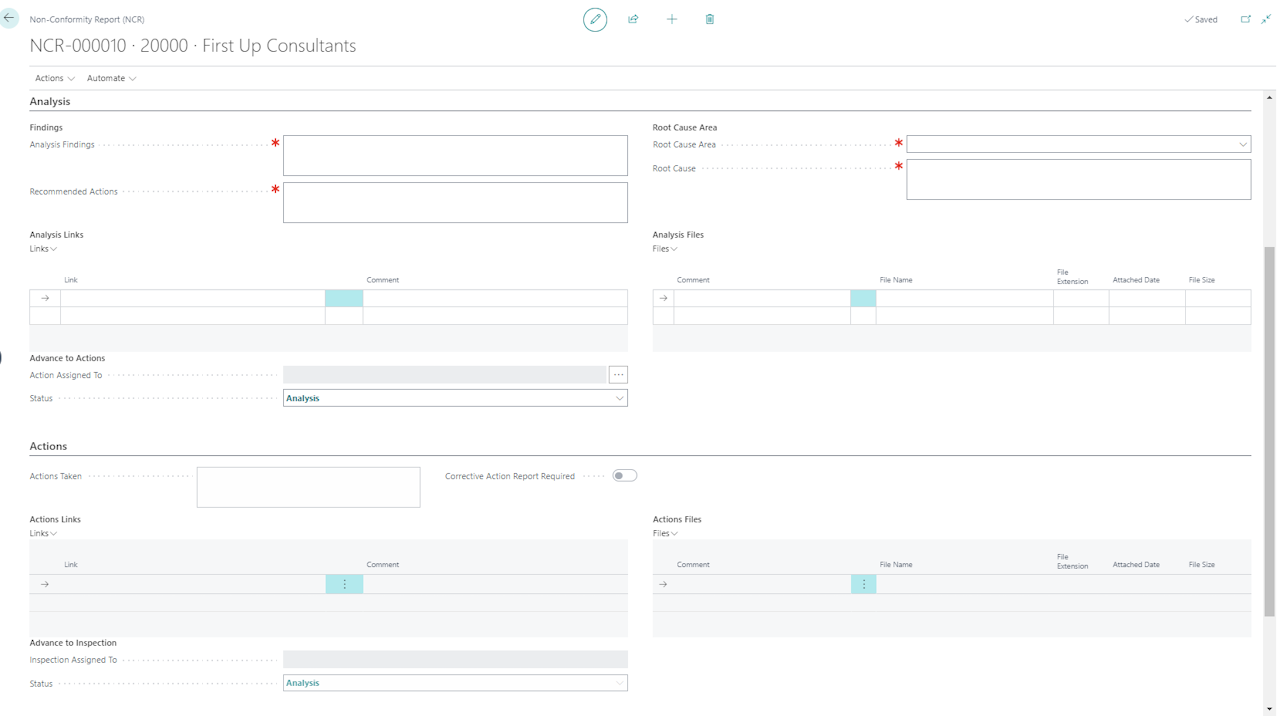Image resolution: width=1280 pixels, height=720 pixels.
Task: Click the trash delete icon
Action: click(710, 19)
